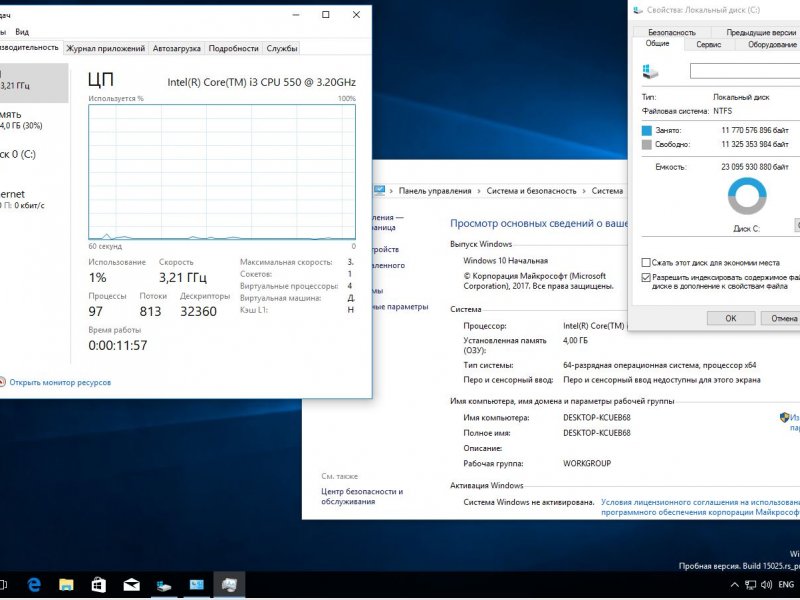Screen dimensions: 800x600
Task: Open the Сервис tab
Action: 709,44
